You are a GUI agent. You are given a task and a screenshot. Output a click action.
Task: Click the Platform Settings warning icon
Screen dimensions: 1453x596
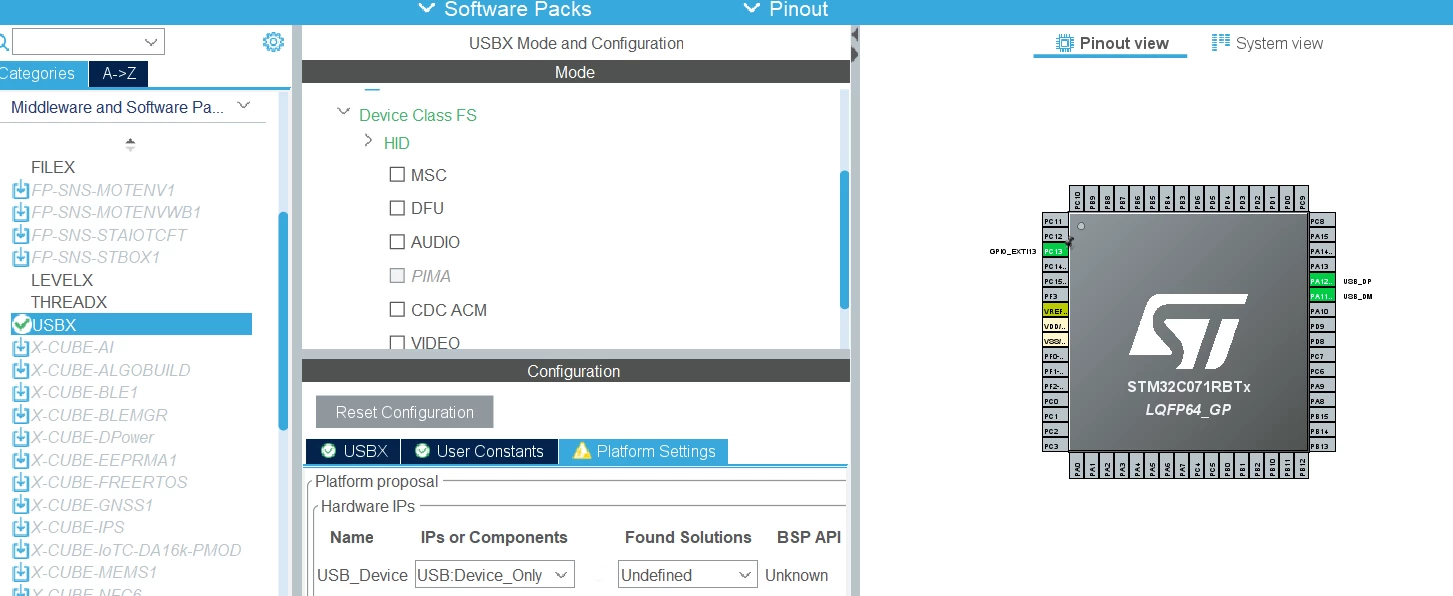(581, 451)
